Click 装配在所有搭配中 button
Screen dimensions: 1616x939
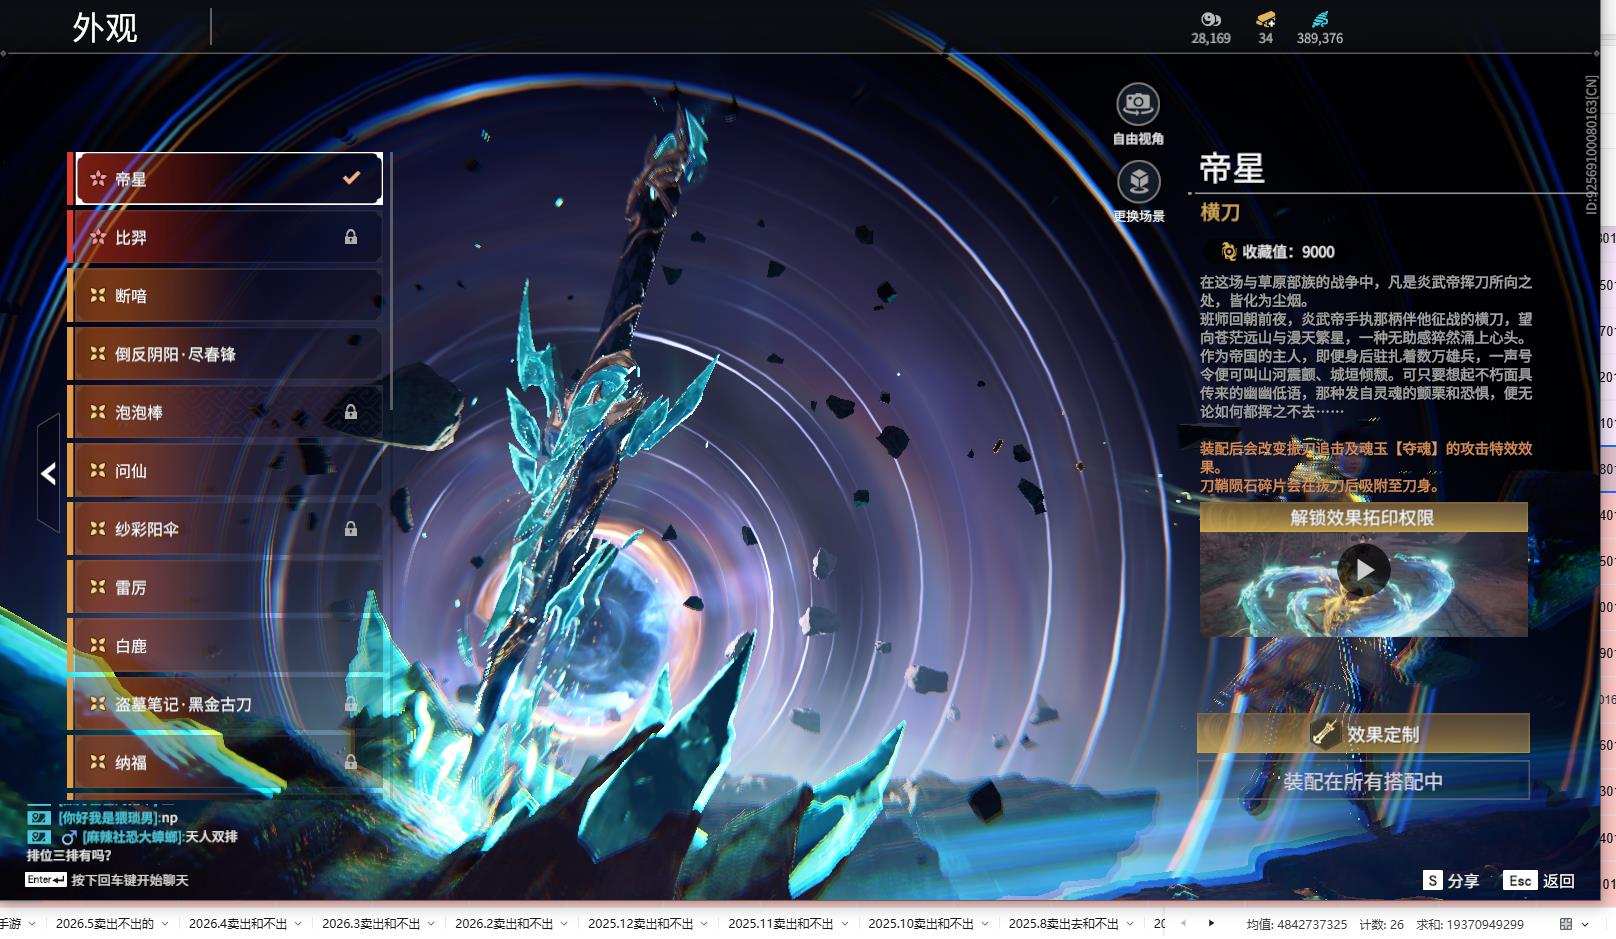(x=1363, y=781)
